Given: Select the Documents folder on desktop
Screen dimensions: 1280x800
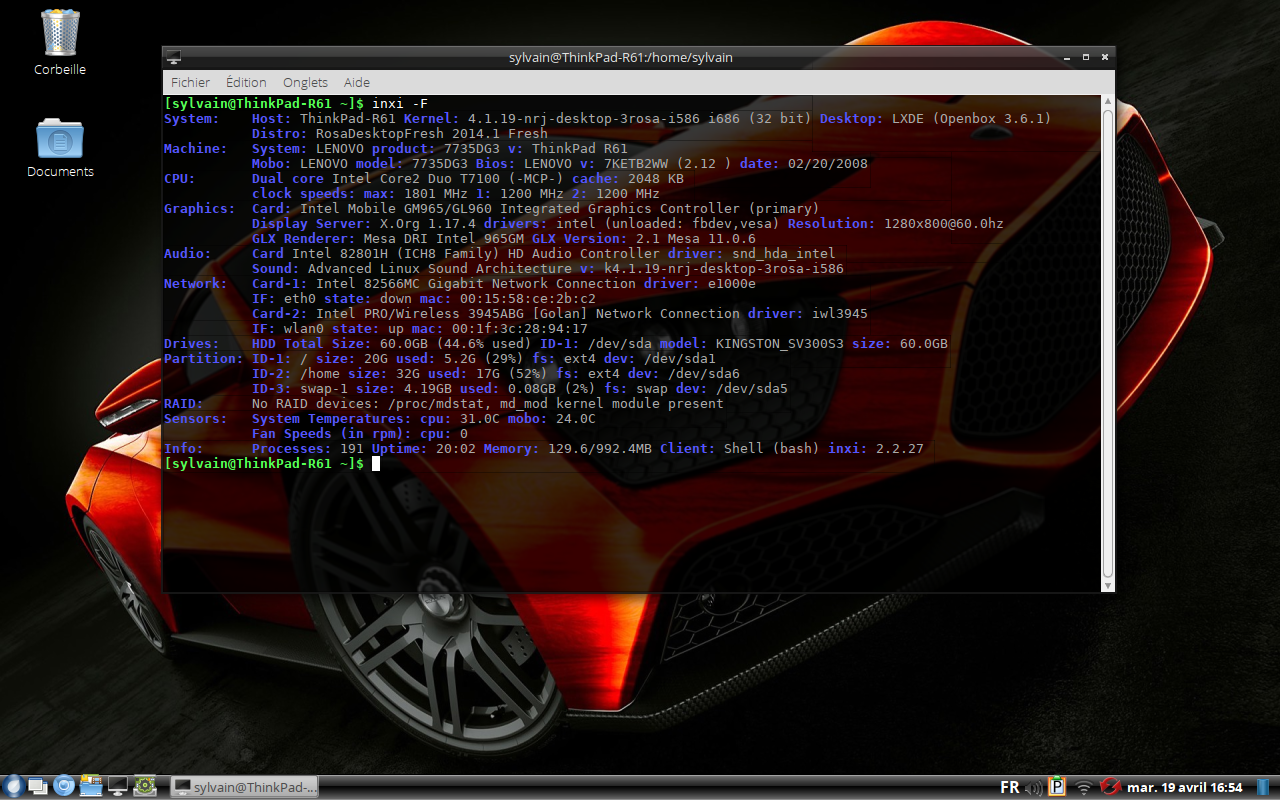Looking at the screenshot, I should pyautogui.click(x=60, y=140).
